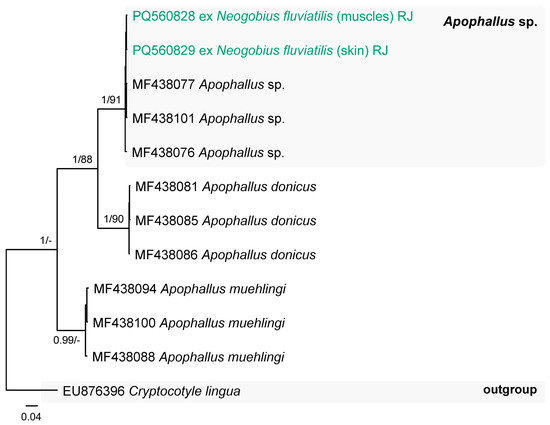Viewport: 550px width, 425px height.
Task: Click MF438094 Apophallus muehlingi label
Action: [189, 289]
